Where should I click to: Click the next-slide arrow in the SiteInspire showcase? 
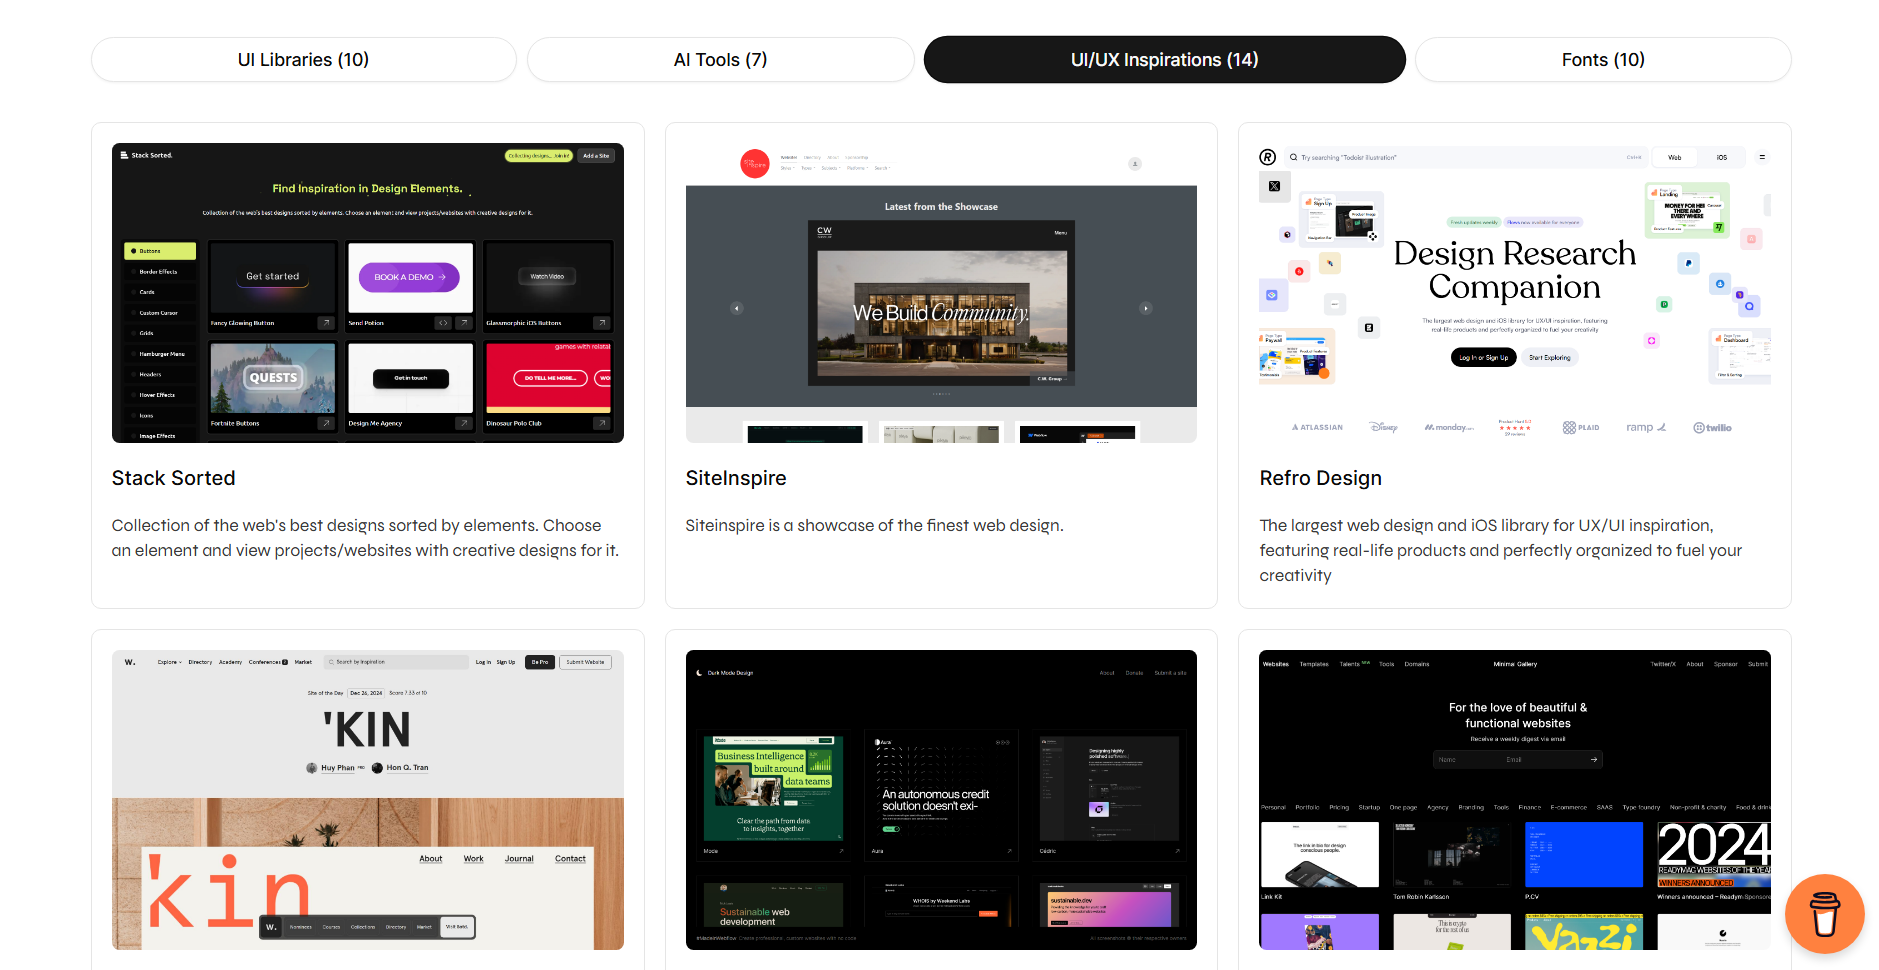(x=1146, y=308)
